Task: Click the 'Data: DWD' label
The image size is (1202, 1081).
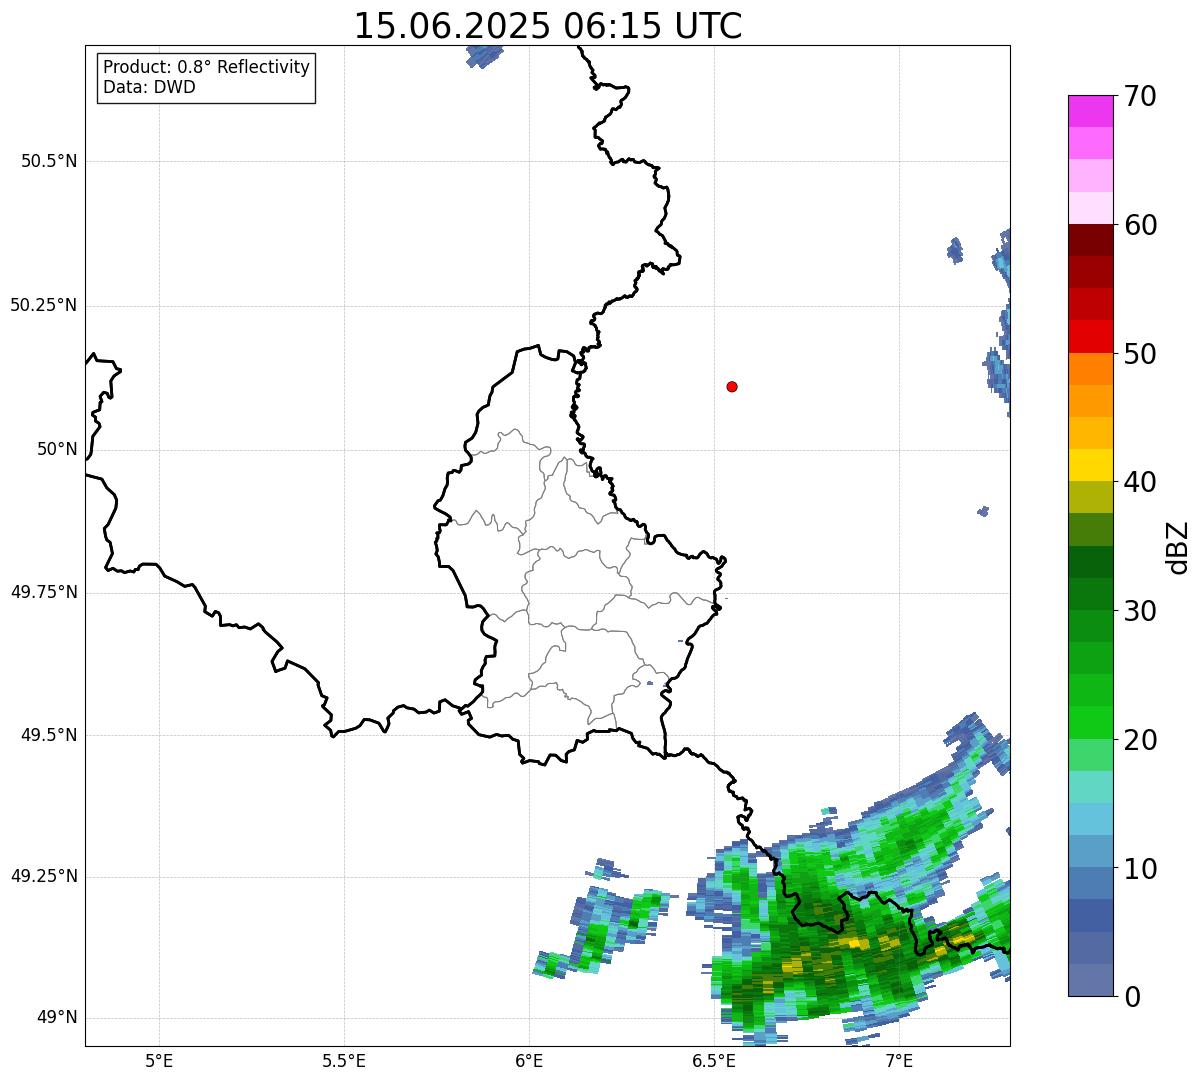Action: click(x=149, y=87)
